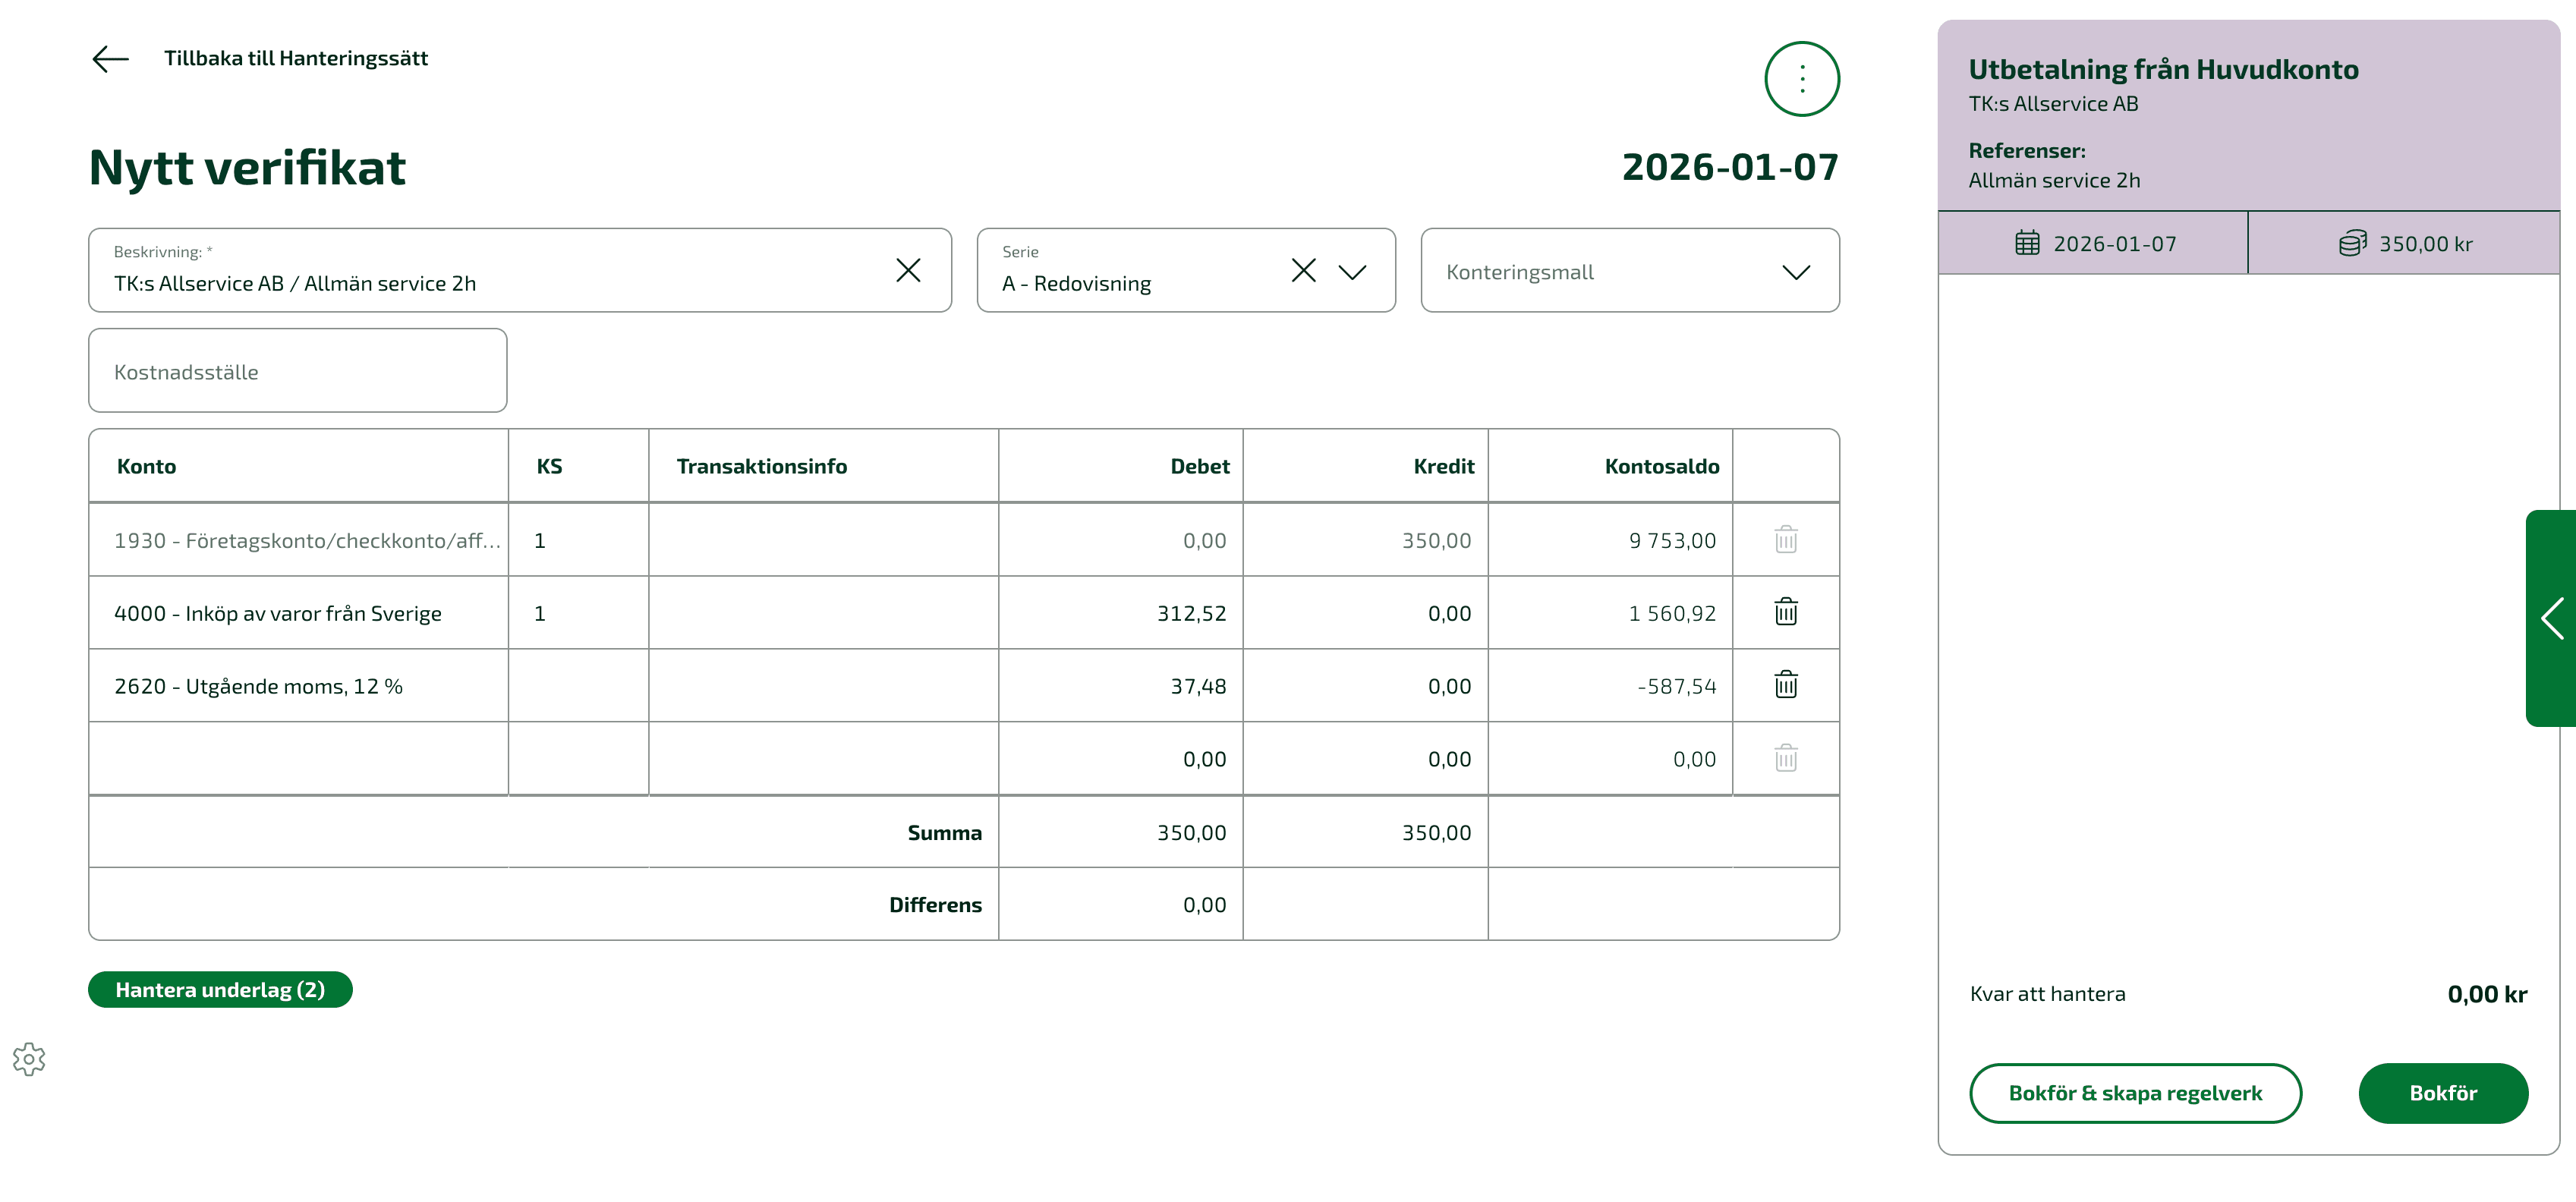Clear the Serie selection
The height and width of the screenshot is (1202, 2576).
coord(1303,270)
